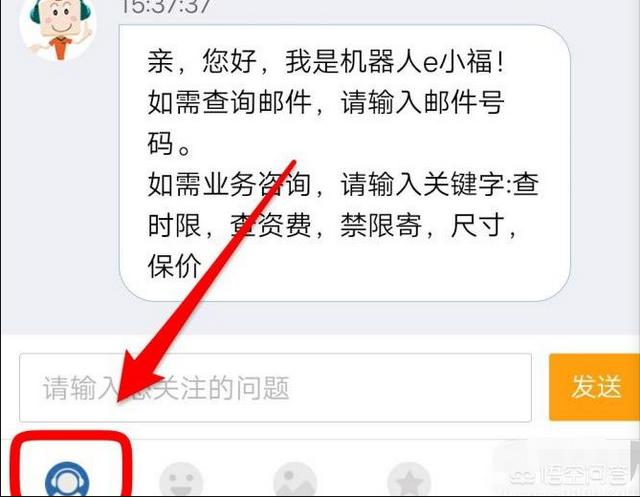The height and width of the screenshot is (497, 640).
Task: Open the smiley emoji picker icon
Action: tap(181, 481)
